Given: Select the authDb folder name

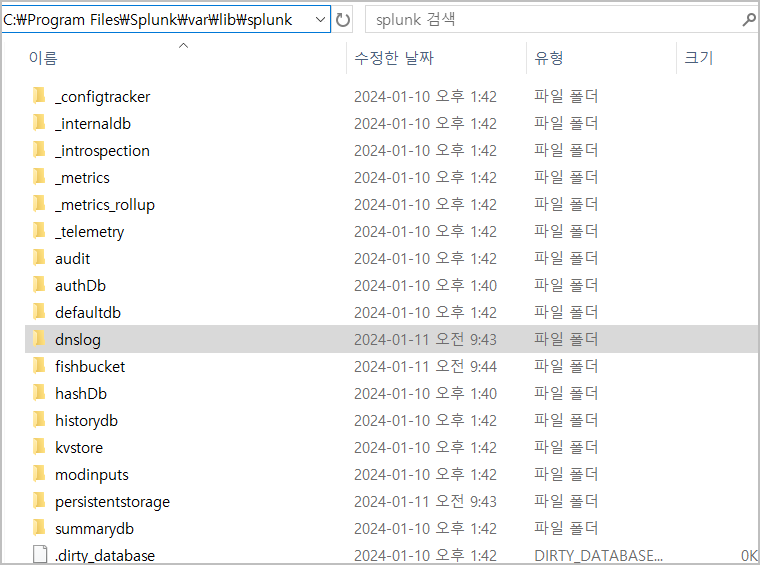Looking at the screenshot, I should pos(80,286).
